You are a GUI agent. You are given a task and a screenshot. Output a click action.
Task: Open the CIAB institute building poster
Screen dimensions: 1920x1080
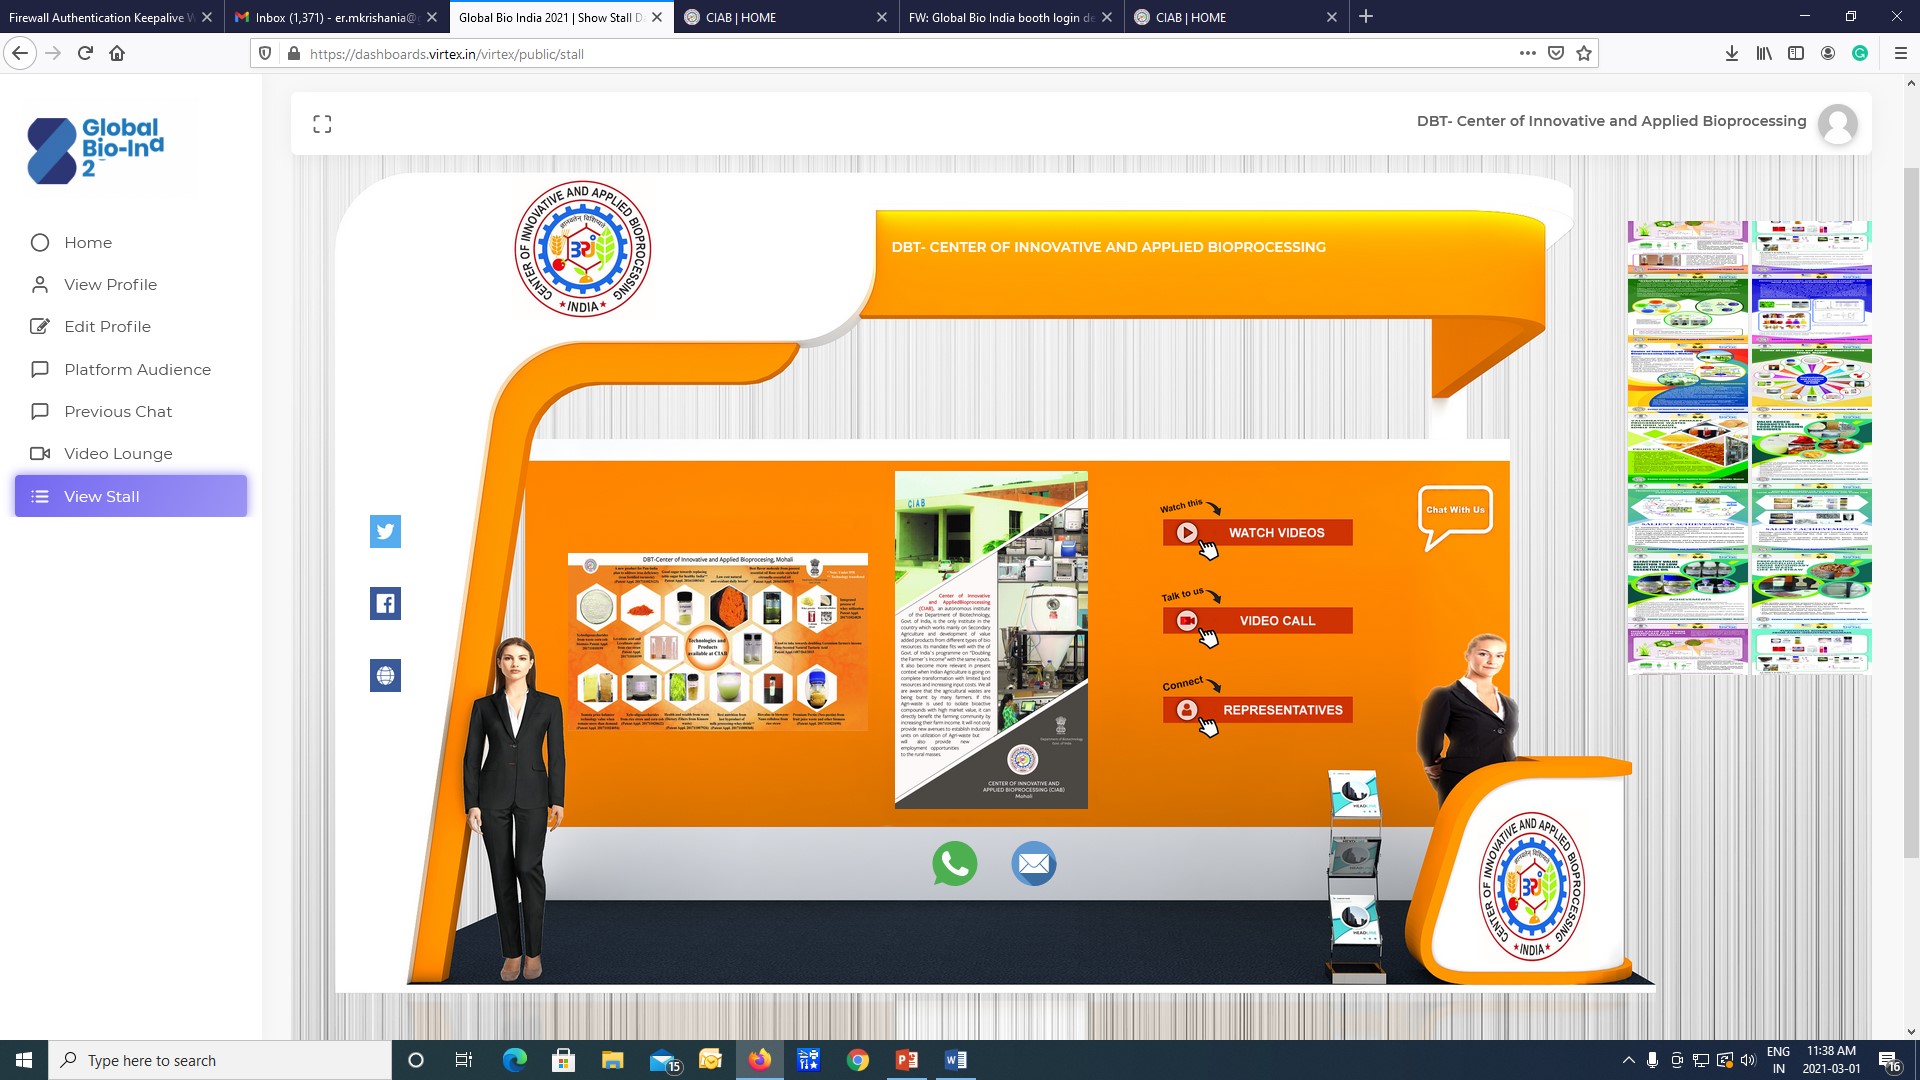(991, 640)
